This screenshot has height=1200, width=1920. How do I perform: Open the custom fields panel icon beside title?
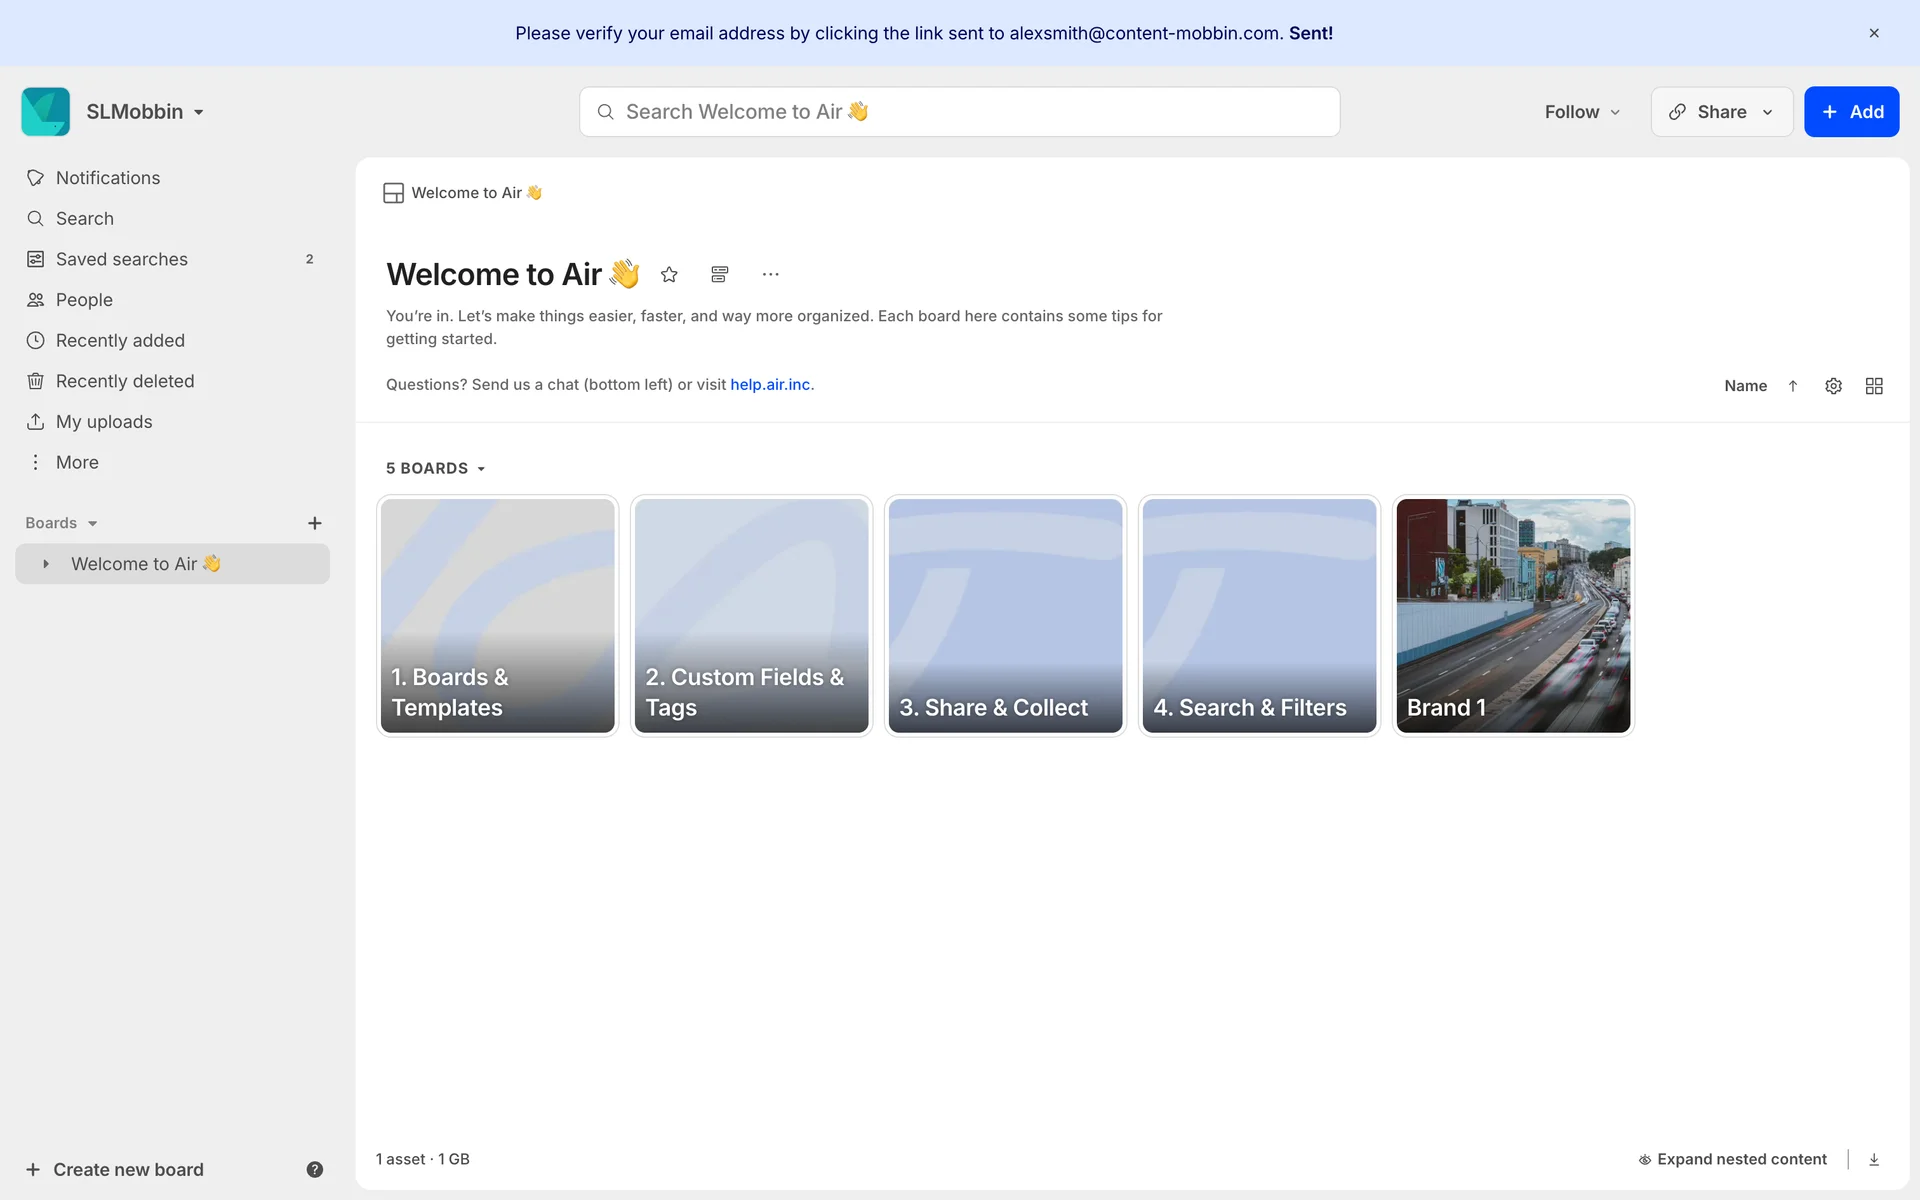(x=719, y=274)
